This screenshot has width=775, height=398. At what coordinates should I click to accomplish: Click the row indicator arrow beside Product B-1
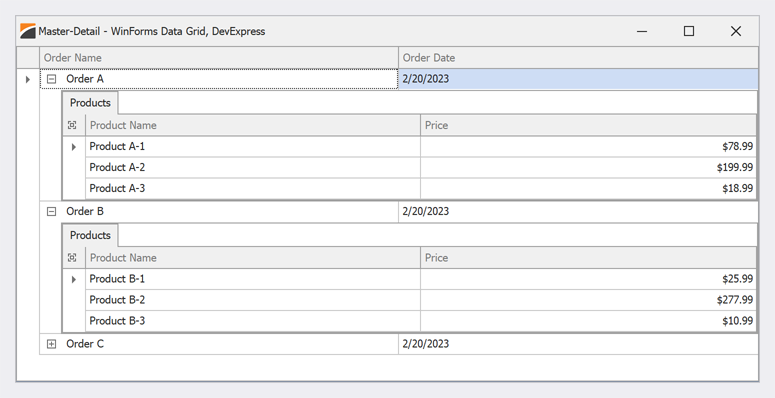[x=74, y=279]
